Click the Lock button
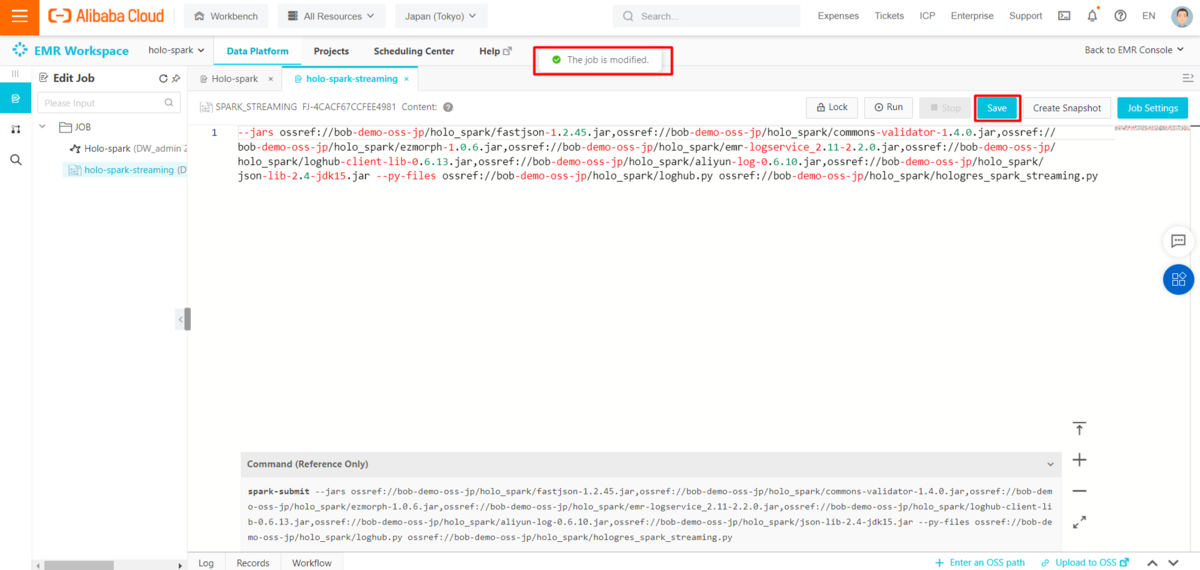 831,107
